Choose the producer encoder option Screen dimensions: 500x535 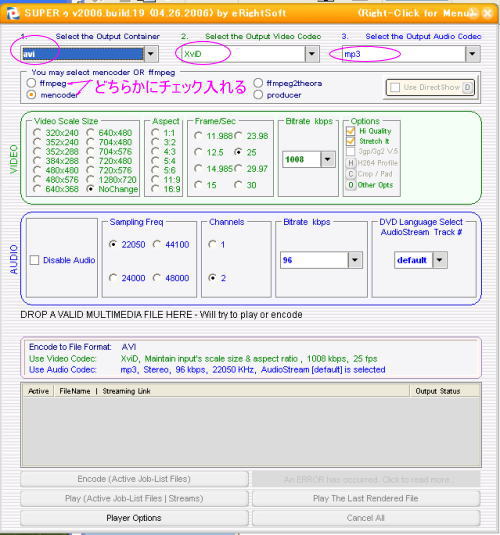258,95
